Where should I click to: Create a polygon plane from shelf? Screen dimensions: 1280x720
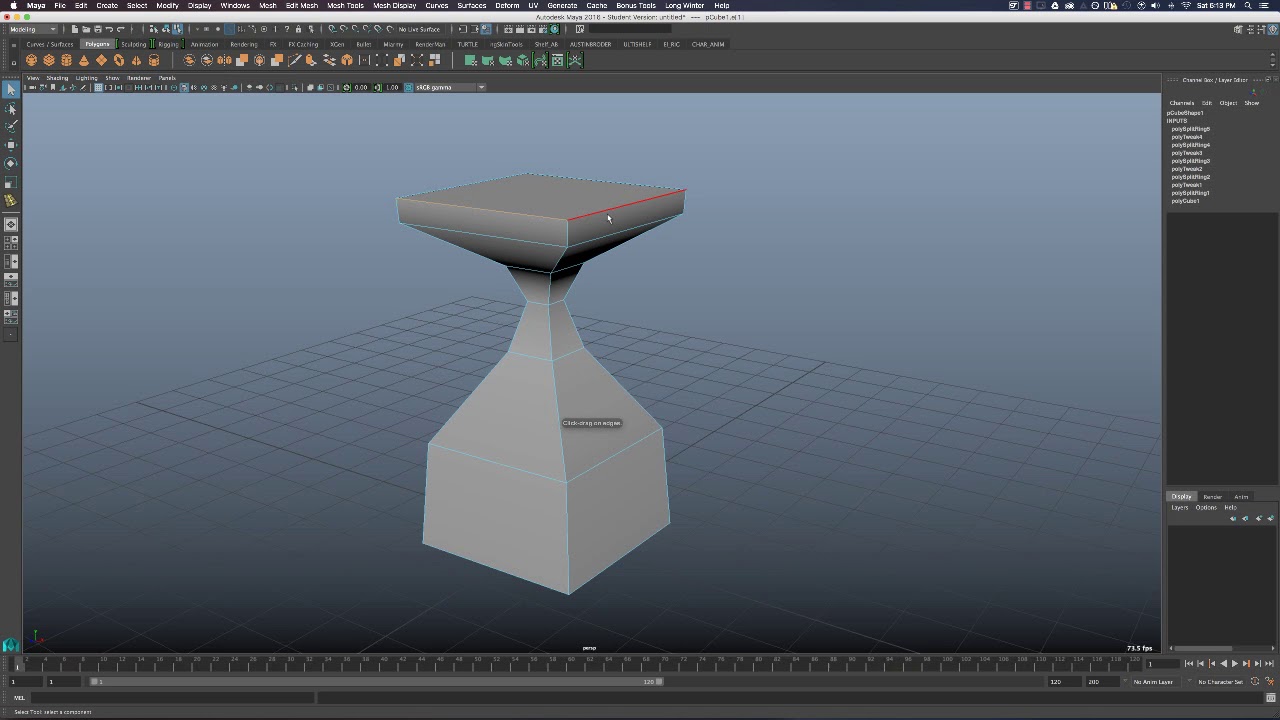[101, 61]
